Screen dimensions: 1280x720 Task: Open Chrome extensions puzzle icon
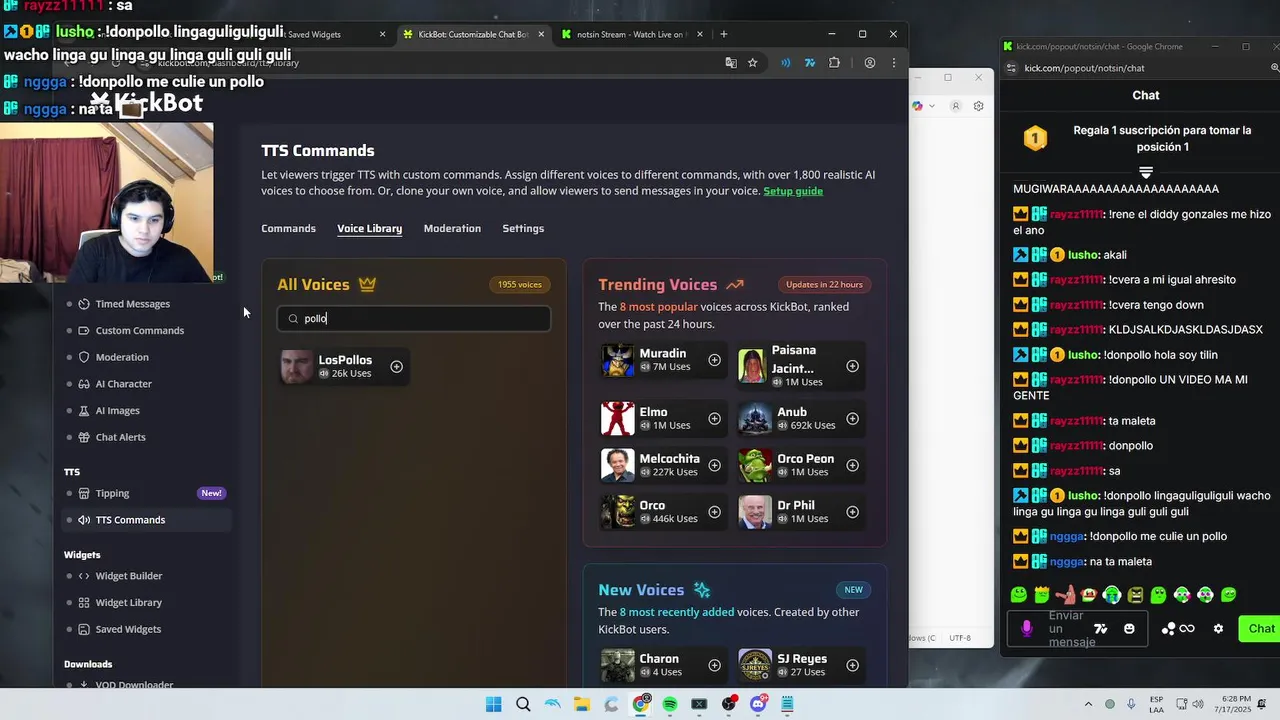[835, 63]
